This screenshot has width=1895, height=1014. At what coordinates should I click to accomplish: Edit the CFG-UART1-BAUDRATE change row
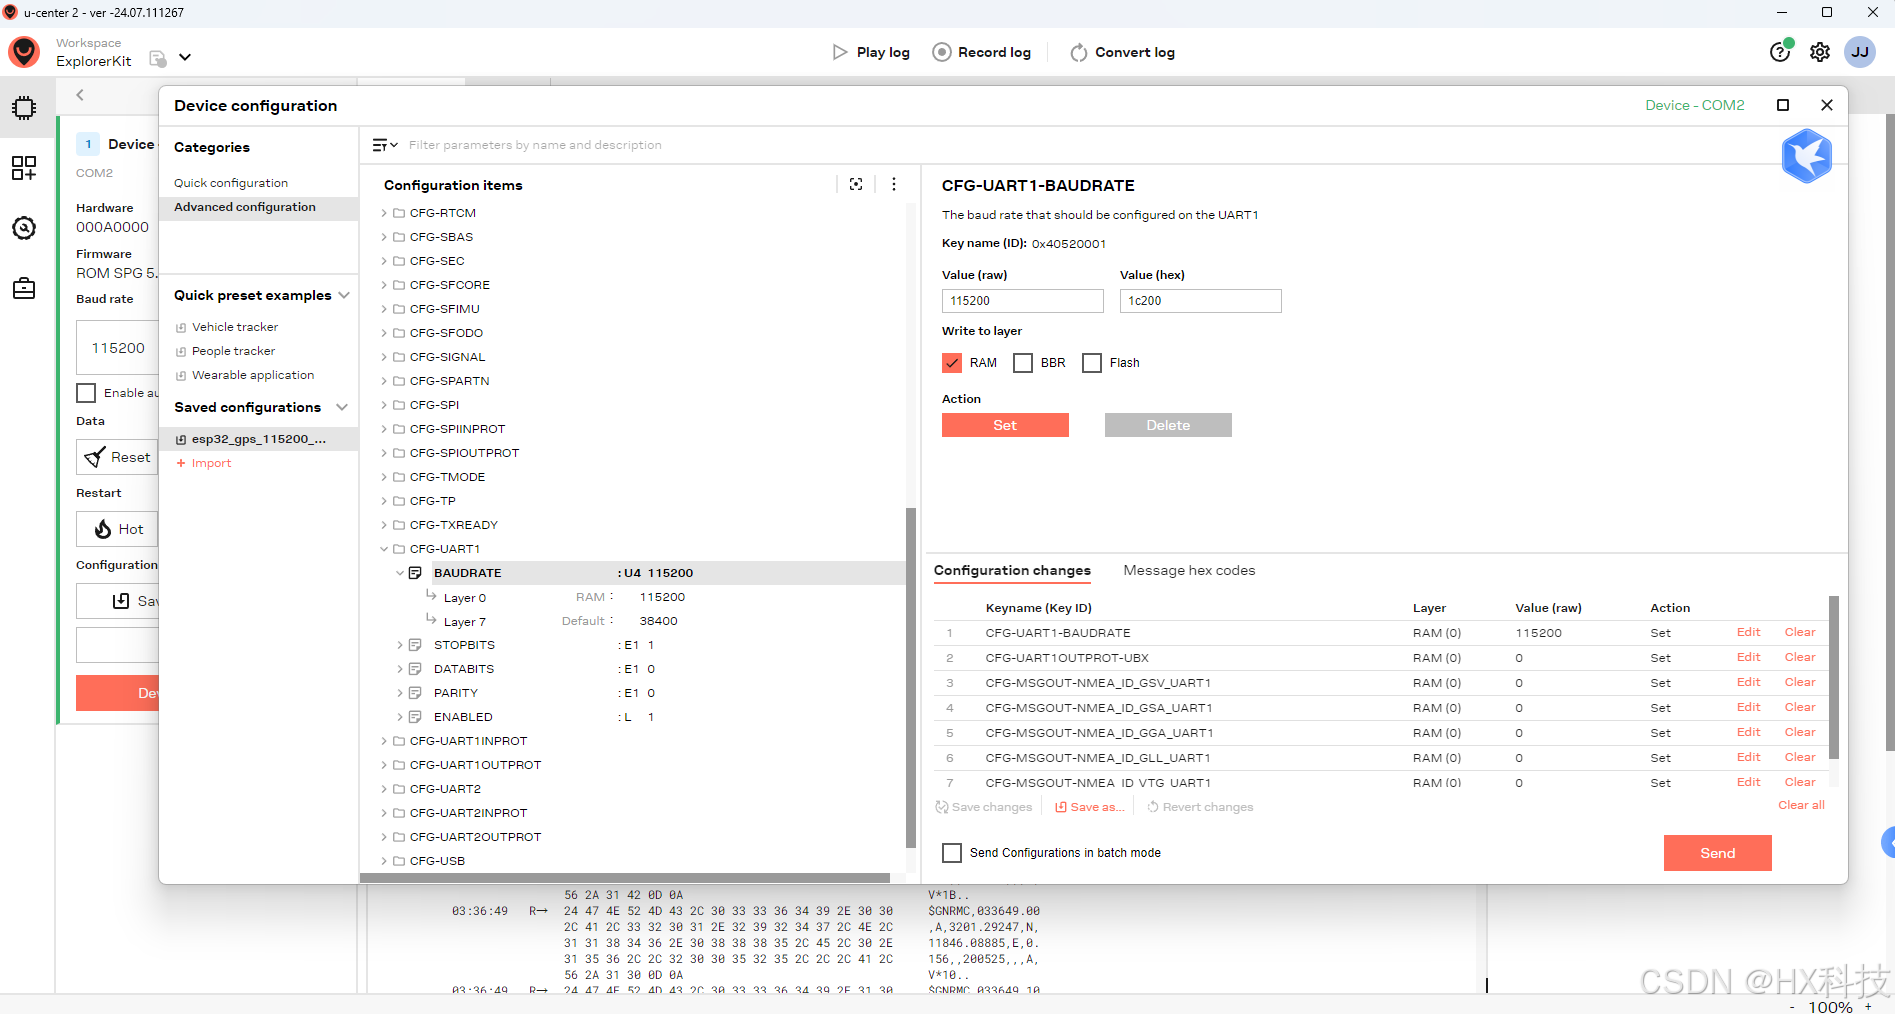(x=1748, y=632)
